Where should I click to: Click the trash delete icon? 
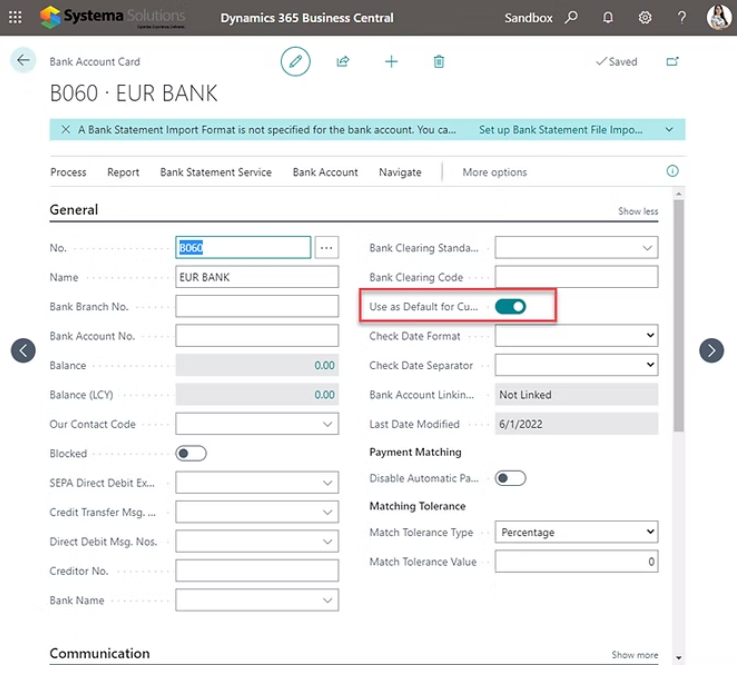click(439, 62)
